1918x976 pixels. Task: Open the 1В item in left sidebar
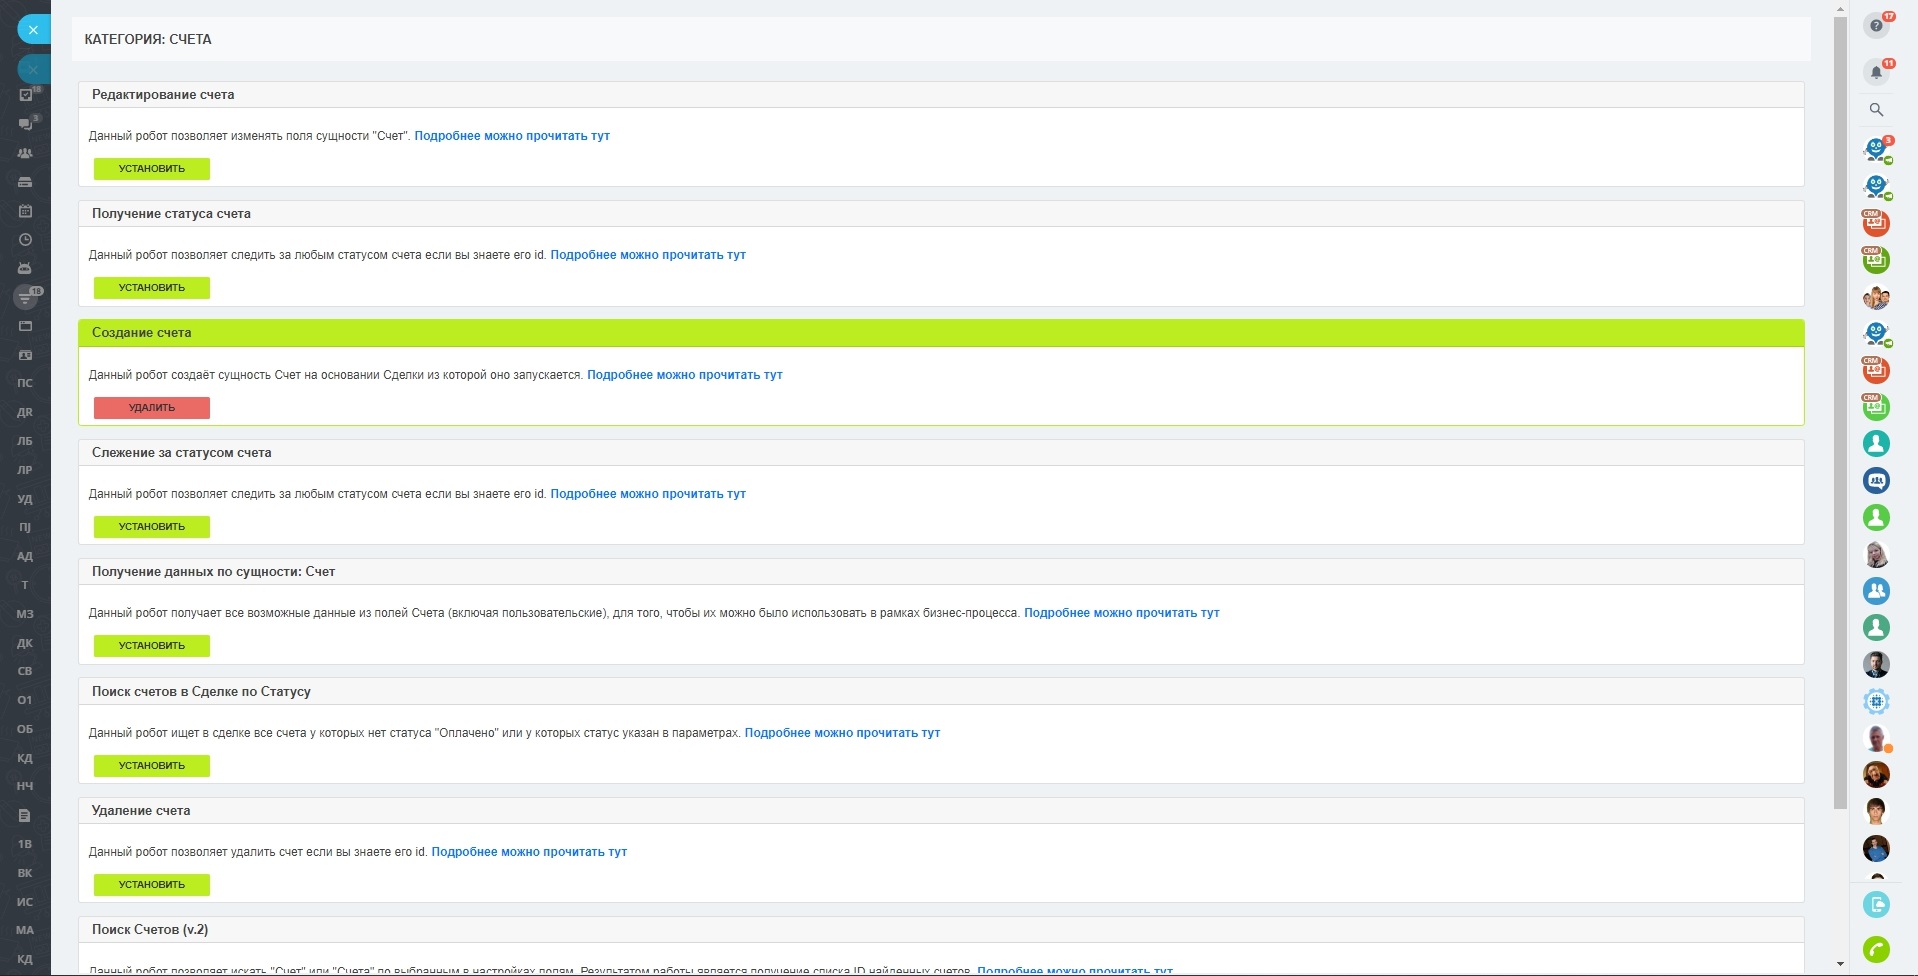(x=25, y=844)
